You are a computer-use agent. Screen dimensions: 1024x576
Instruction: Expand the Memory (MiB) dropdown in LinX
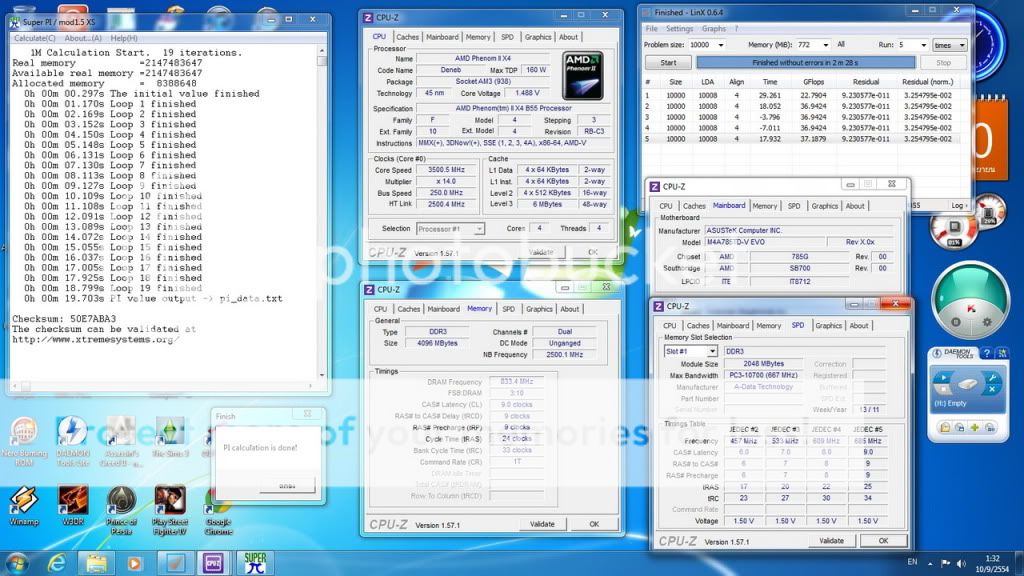(825, 45)
